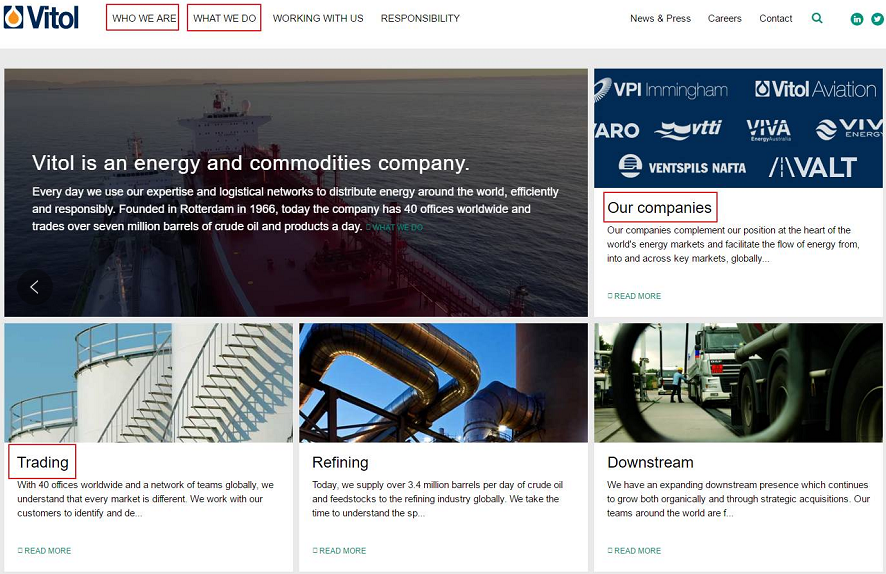Click READ MORE under Downstream
The image size is (886, 574).
[x=634, y=551]
